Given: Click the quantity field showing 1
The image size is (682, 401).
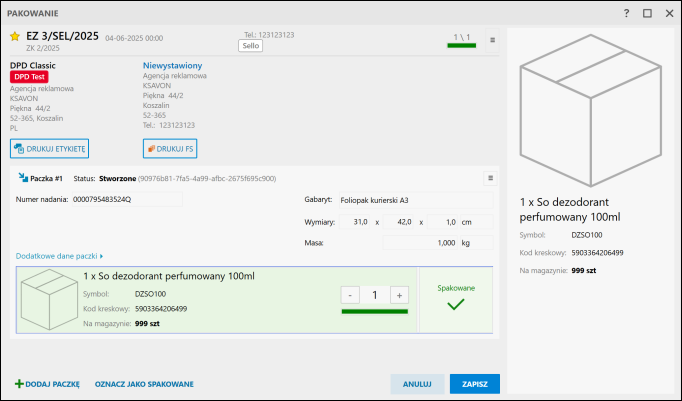Looking at the screenshot, I should 374,295.
